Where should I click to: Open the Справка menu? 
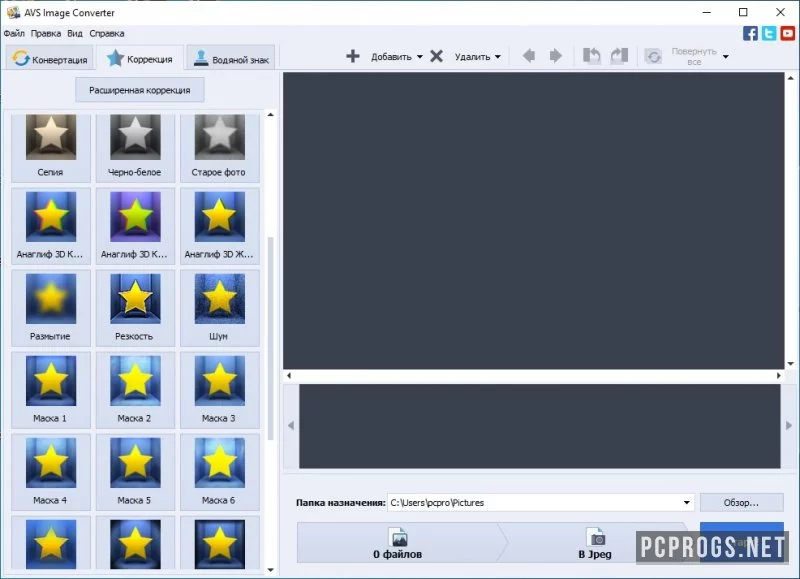(107, 34)
